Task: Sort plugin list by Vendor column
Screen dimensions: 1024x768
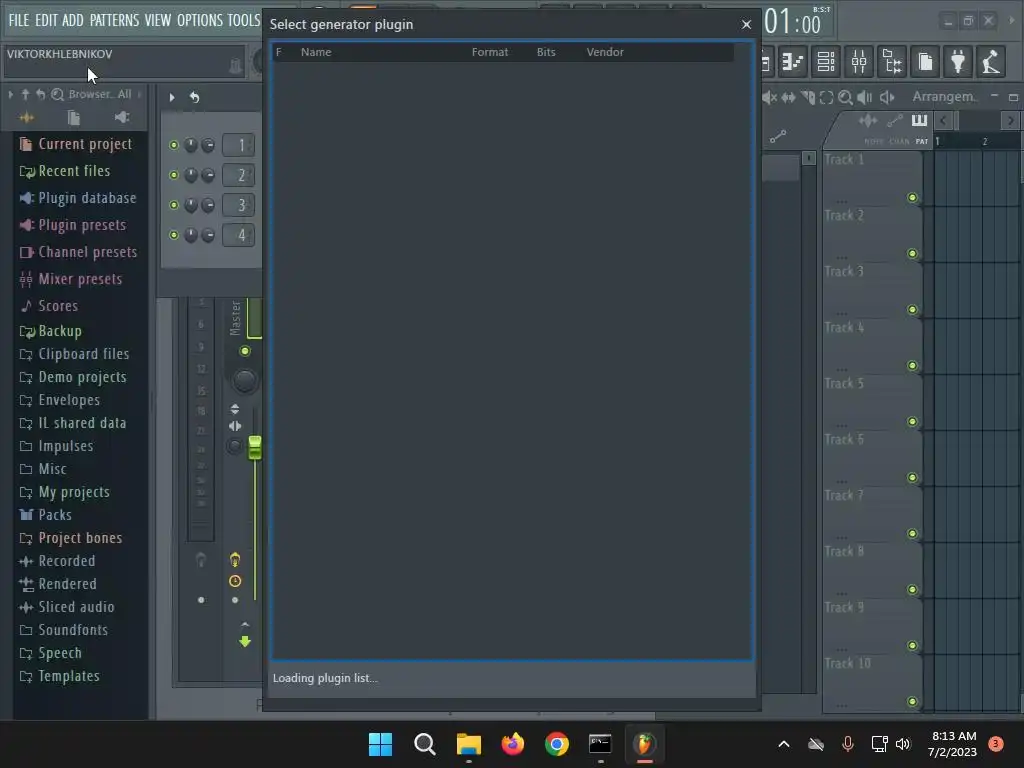Action: pyautogui.click(x=605, y=52)
